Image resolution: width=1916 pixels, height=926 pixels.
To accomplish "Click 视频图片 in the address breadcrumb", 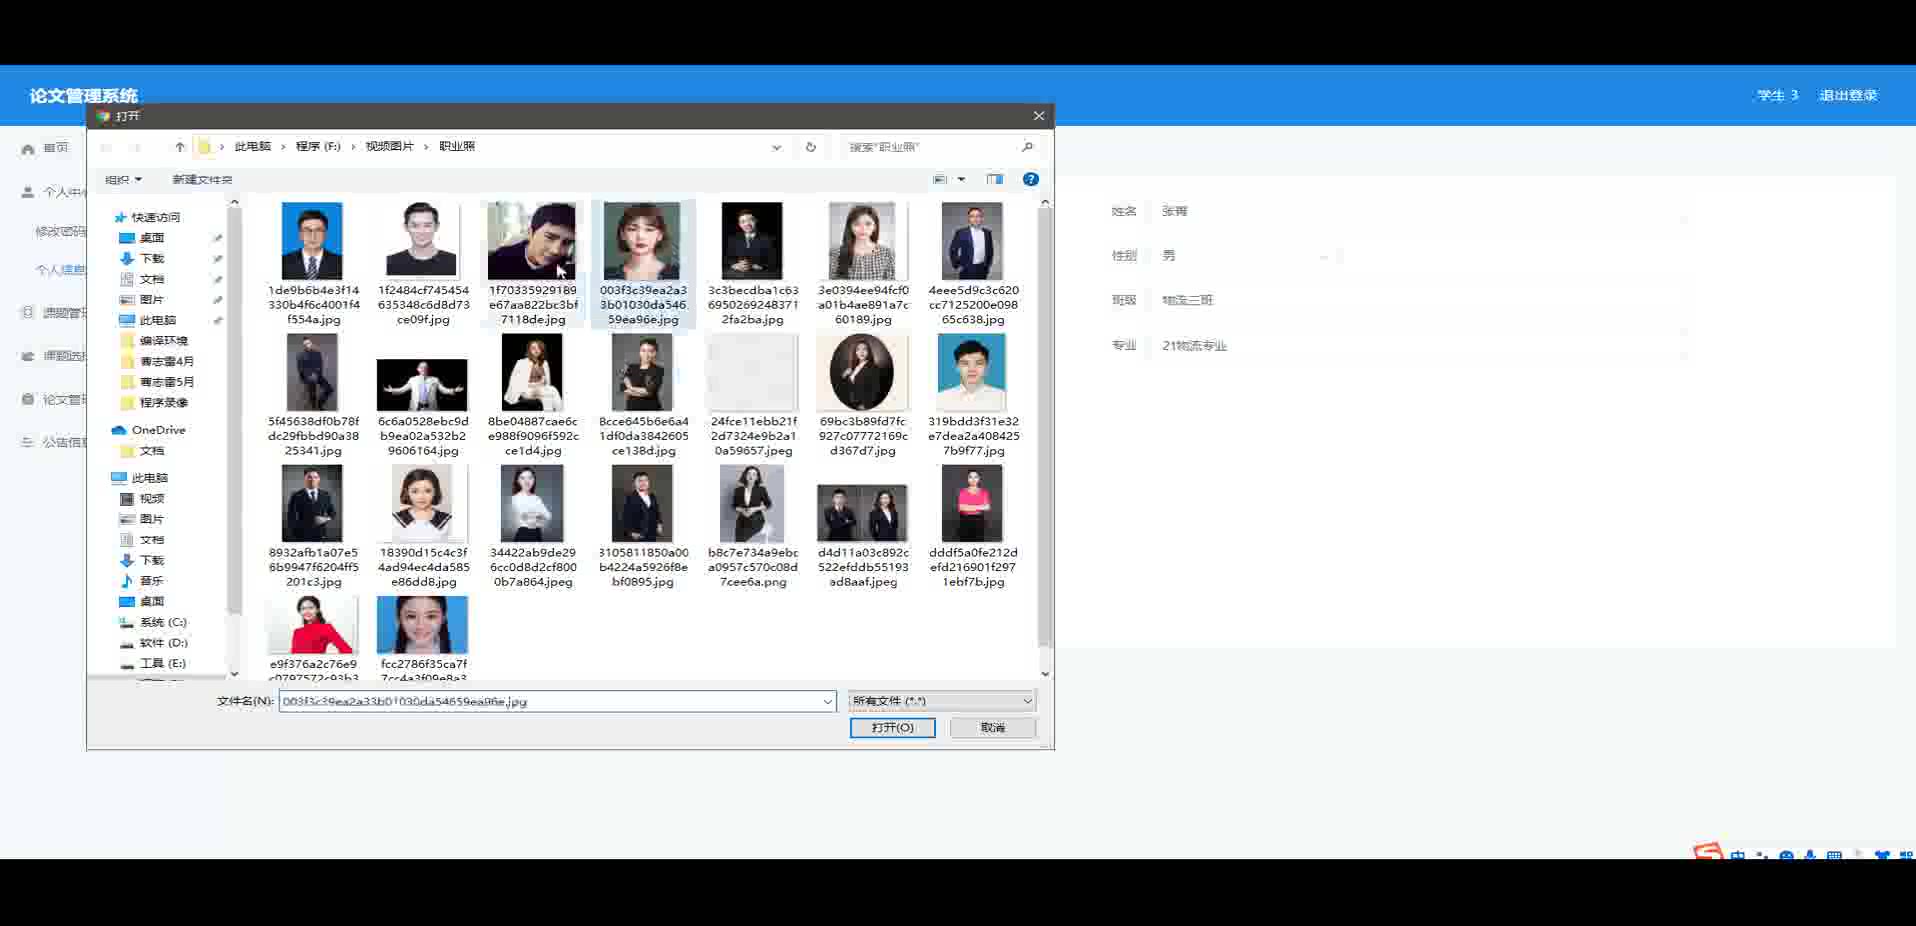I will (389, 147).
